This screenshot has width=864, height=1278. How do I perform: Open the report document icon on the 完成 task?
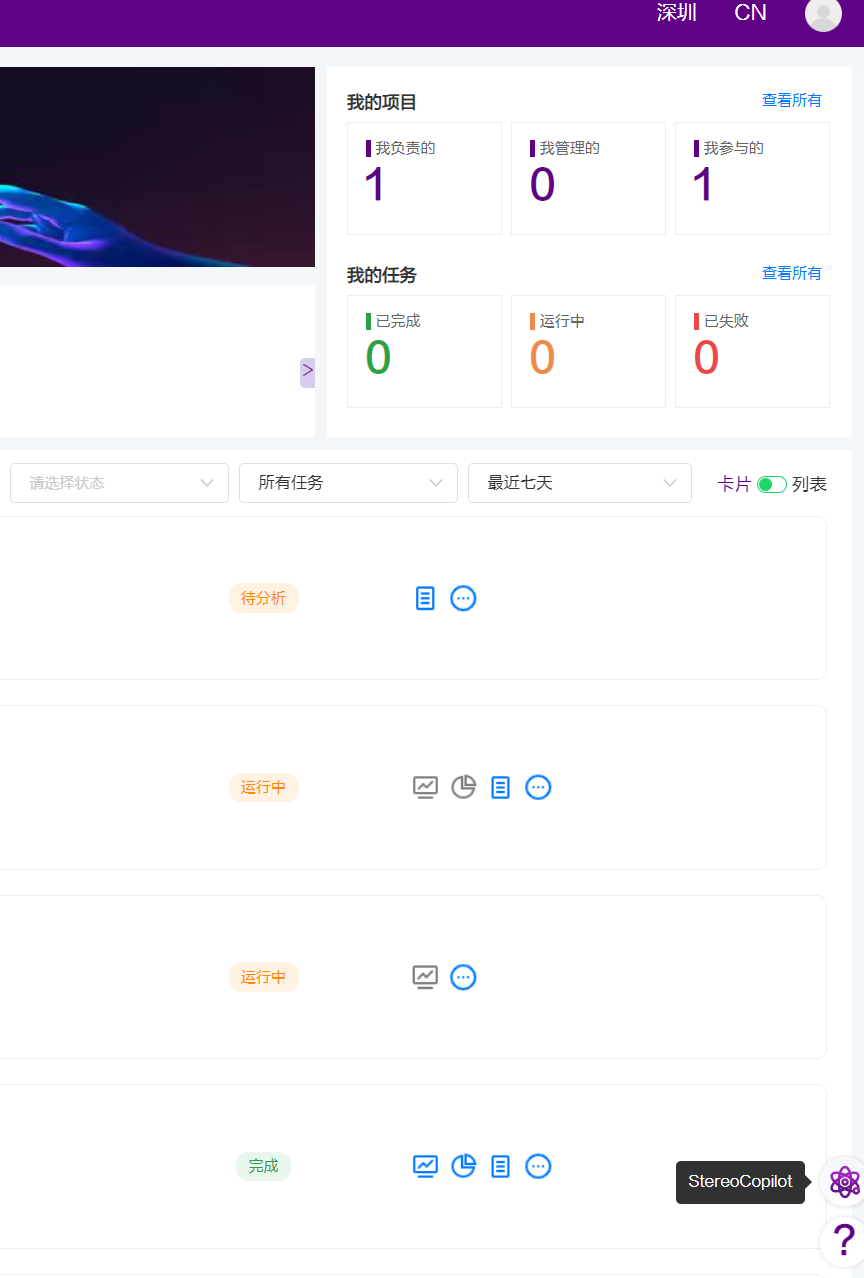pos(501,1166)
